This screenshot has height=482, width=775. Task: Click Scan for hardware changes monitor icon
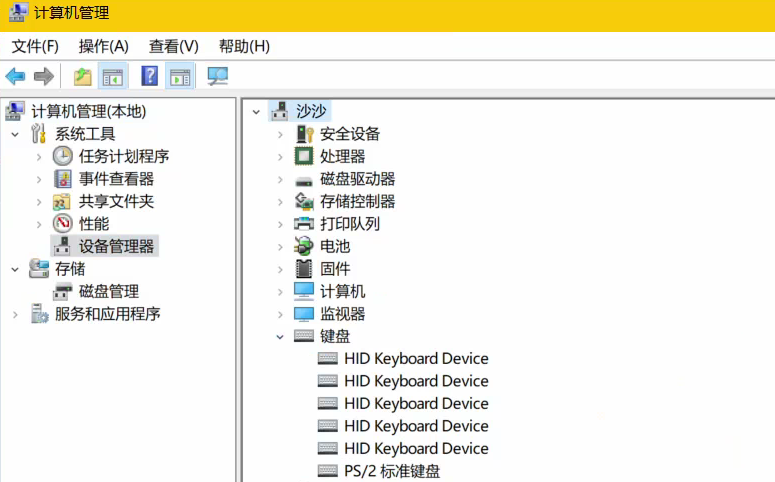pyautogui.click(x=217, y=76)
